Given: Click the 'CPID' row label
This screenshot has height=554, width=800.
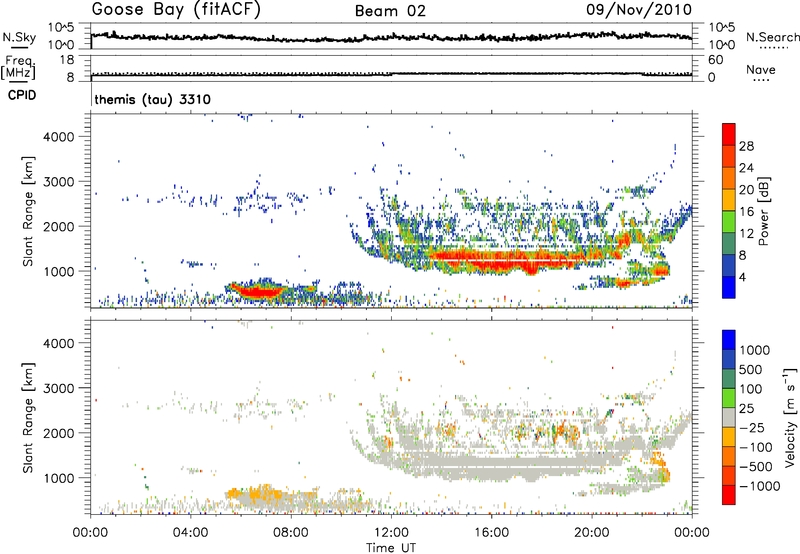Looking at the screenshot, I should pyautogui.click(x=22, y=95).
